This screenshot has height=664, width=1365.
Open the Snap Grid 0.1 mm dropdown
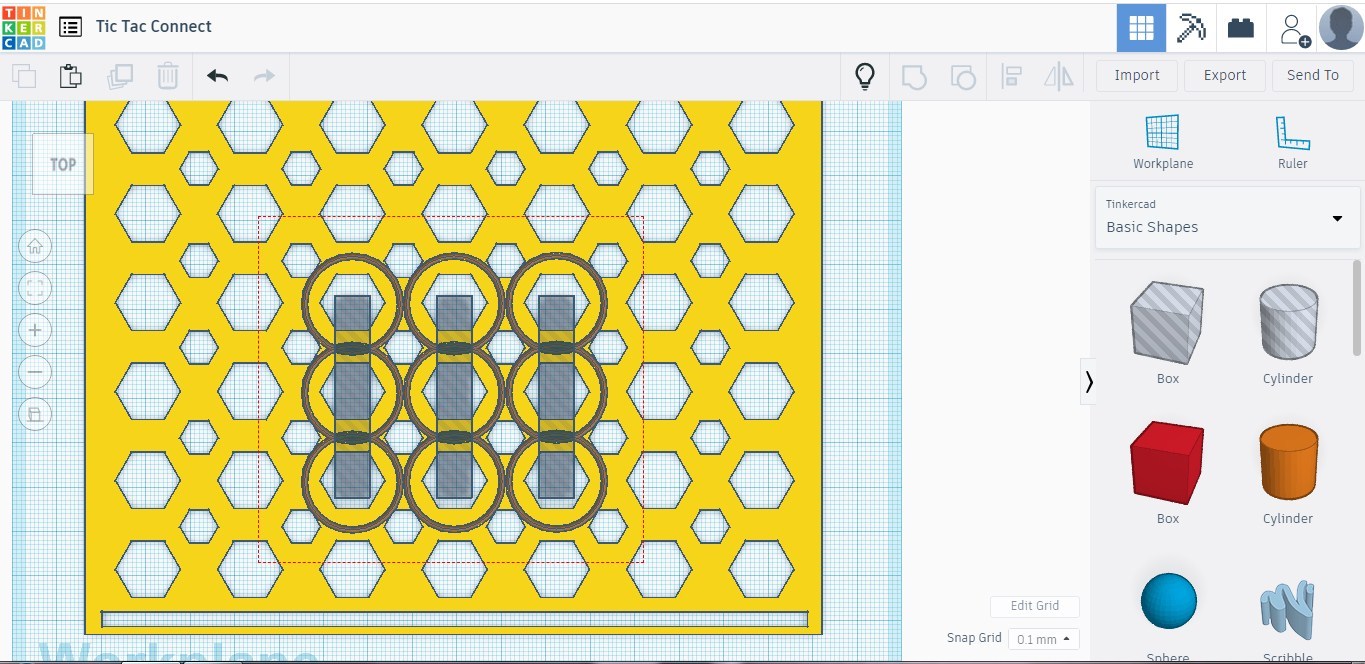tap(1043, 639)
